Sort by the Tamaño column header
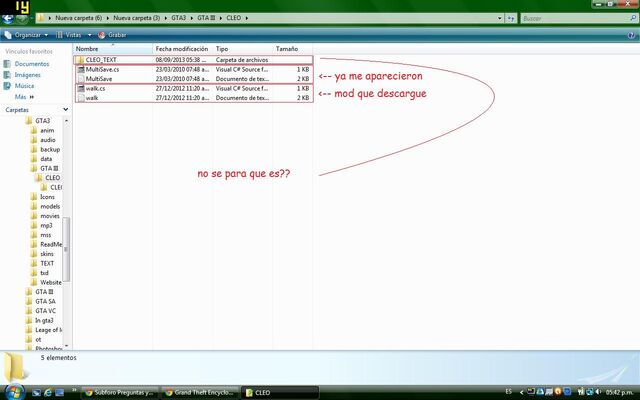The image size is (640, 400). click(293, 49)
